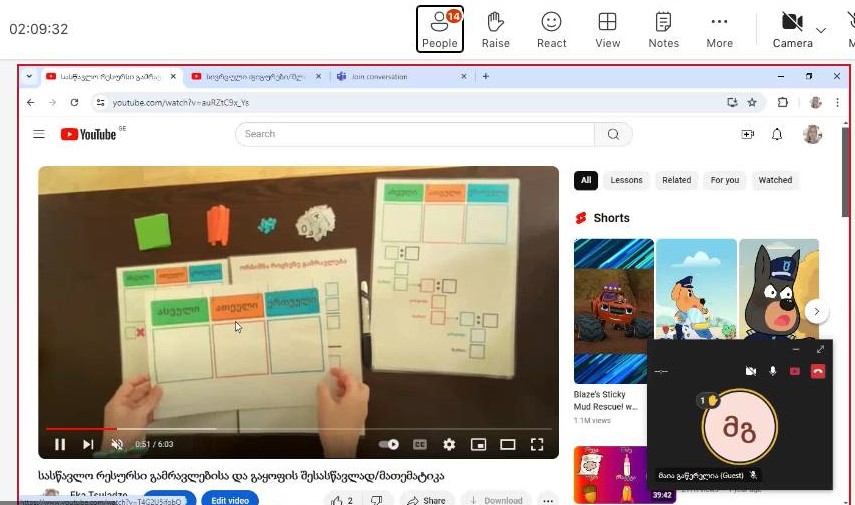
Task: Click the YouTube Create video icon
Action: 746,134
